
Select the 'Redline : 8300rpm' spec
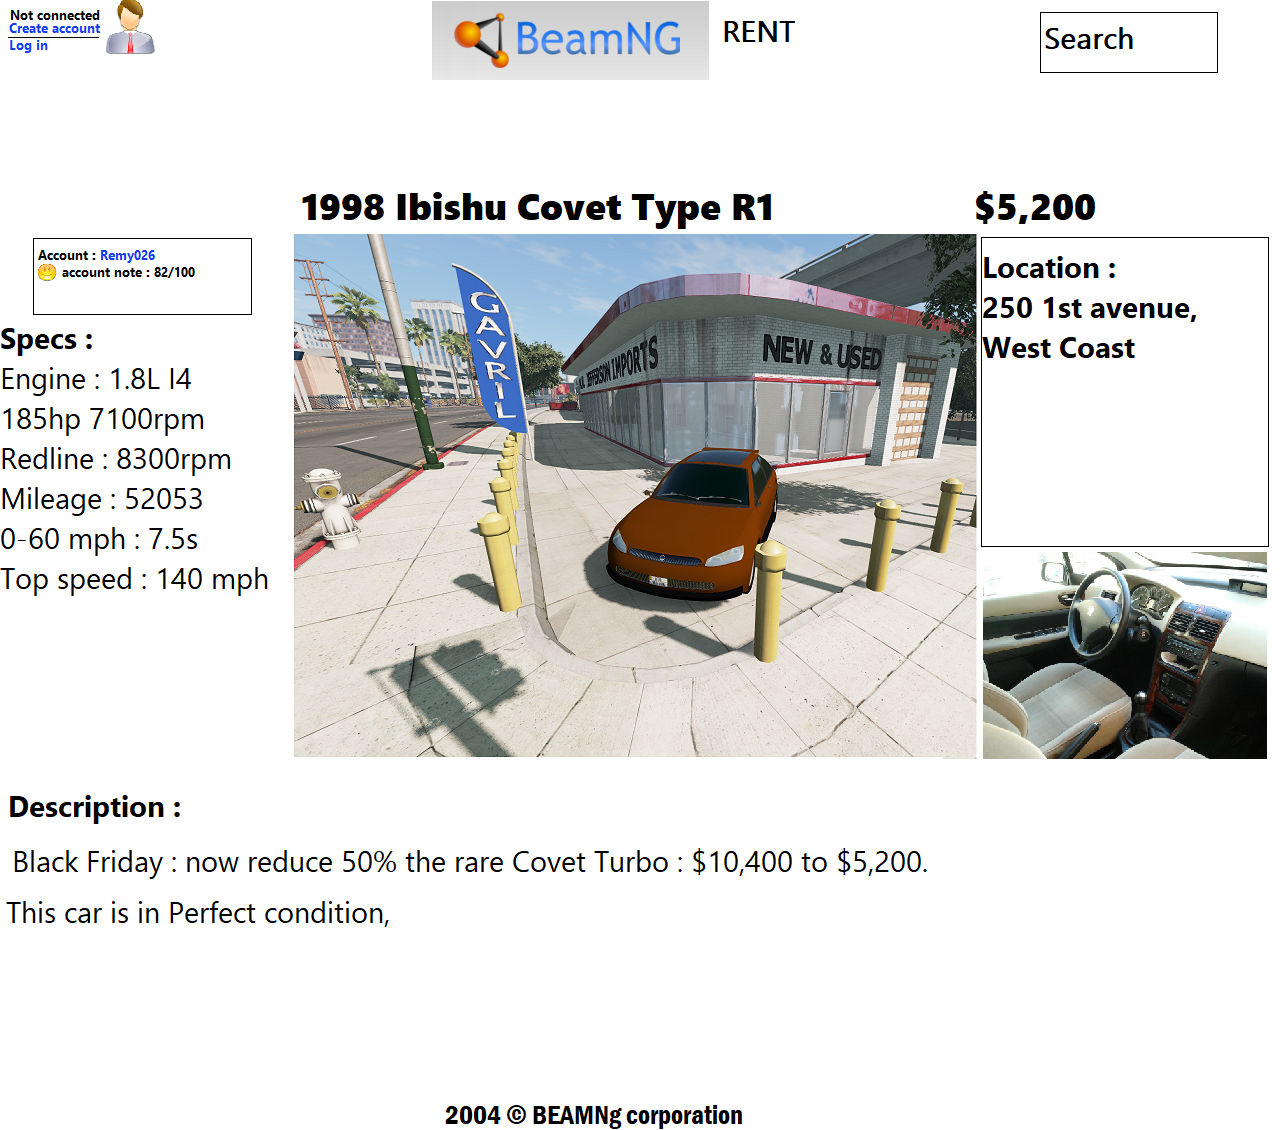116,459
